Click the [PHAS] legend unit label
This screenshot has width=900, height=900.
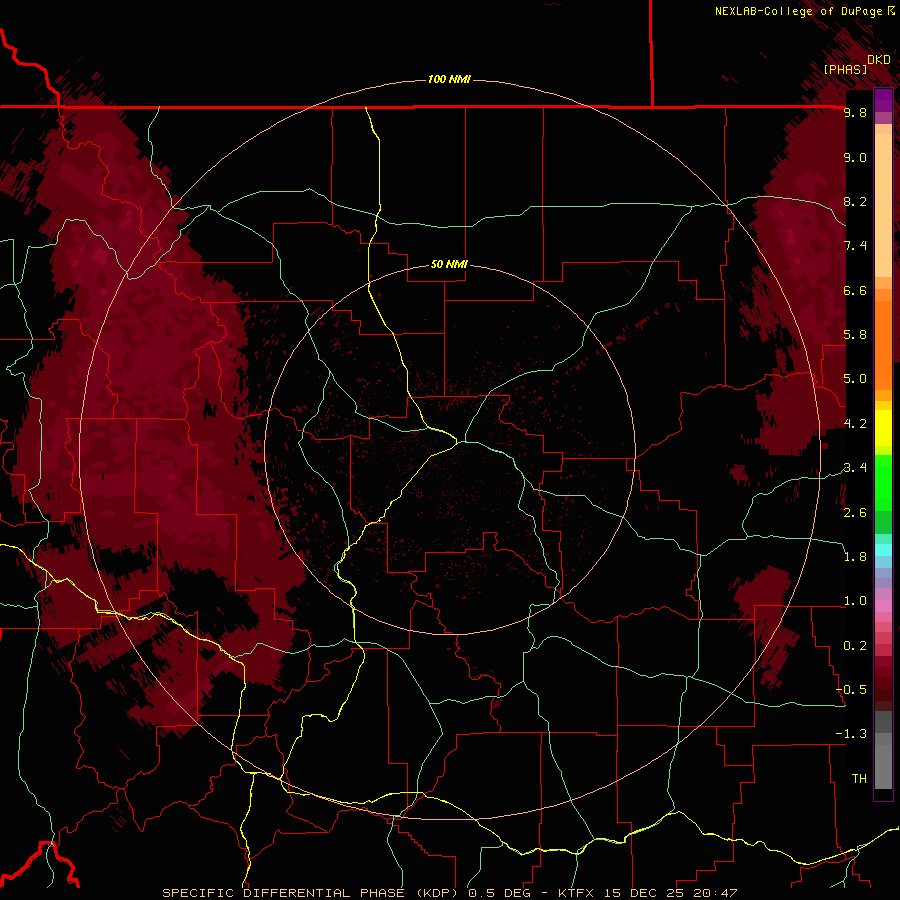(845, 69)
